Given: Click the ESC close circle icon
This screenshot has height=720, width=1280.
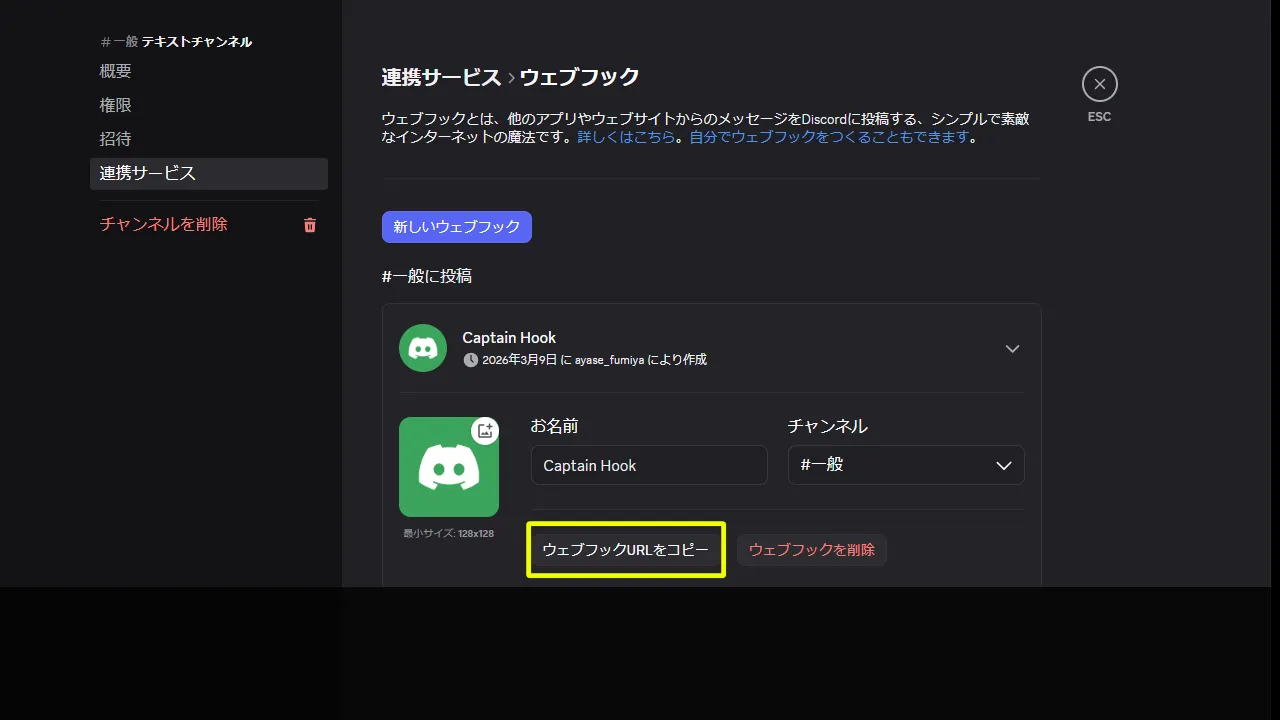Looking at the screenshot, I should point(1099,84).
